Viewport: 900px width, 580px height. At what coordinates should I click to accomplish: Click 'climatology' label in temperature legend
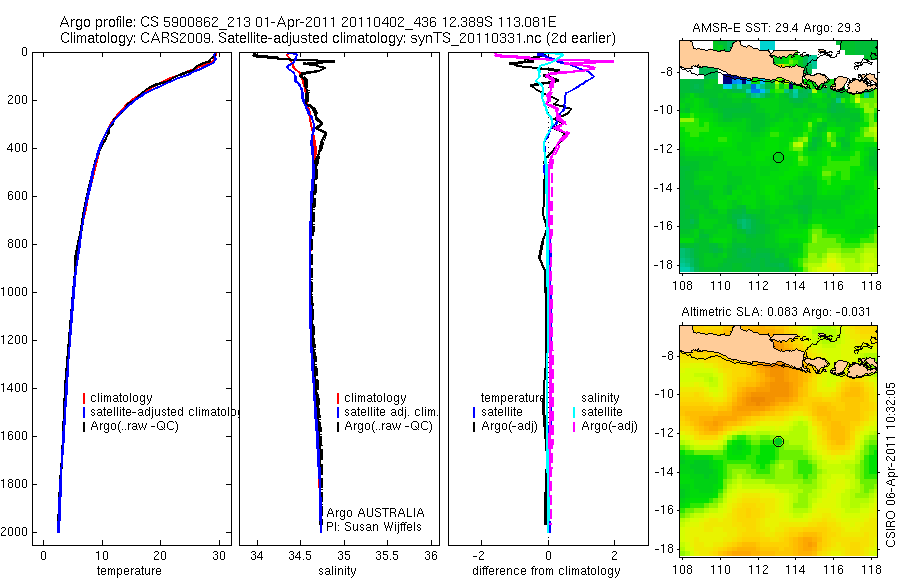[121, 398]
